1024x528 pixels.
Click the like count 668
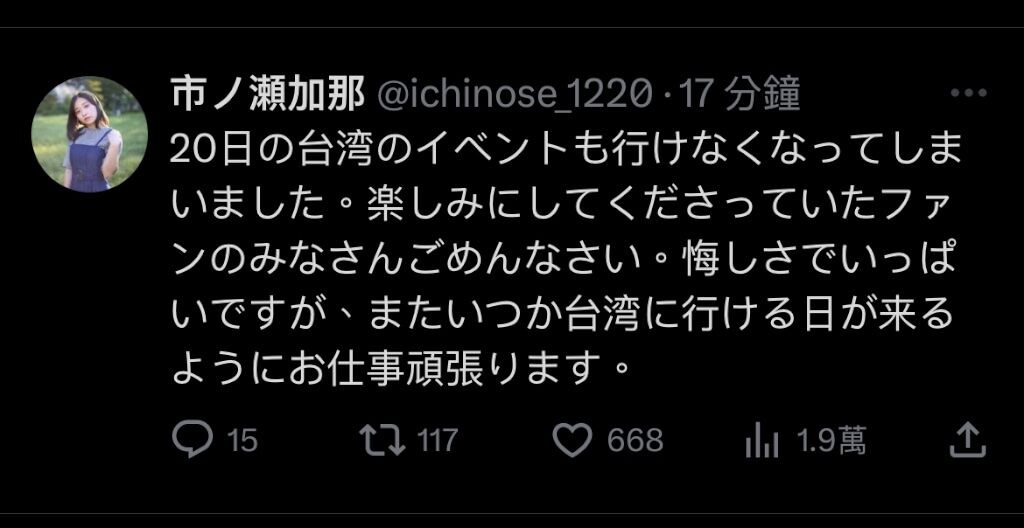(x=635, y=440)
